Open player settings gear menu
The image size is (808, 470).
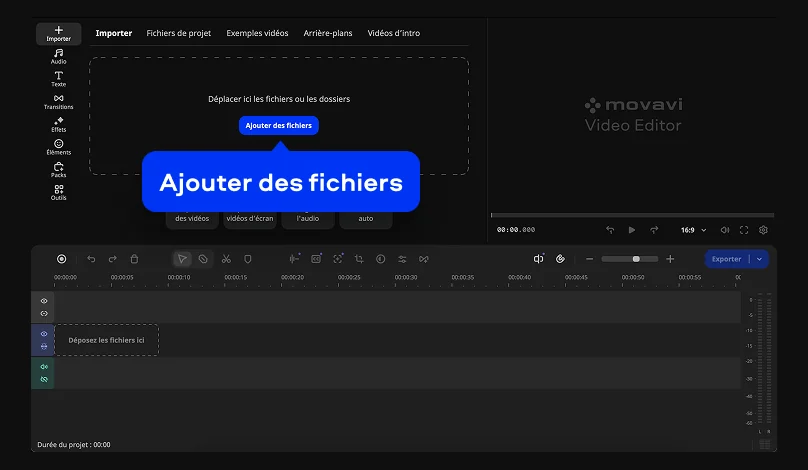[x=763, y=230]
